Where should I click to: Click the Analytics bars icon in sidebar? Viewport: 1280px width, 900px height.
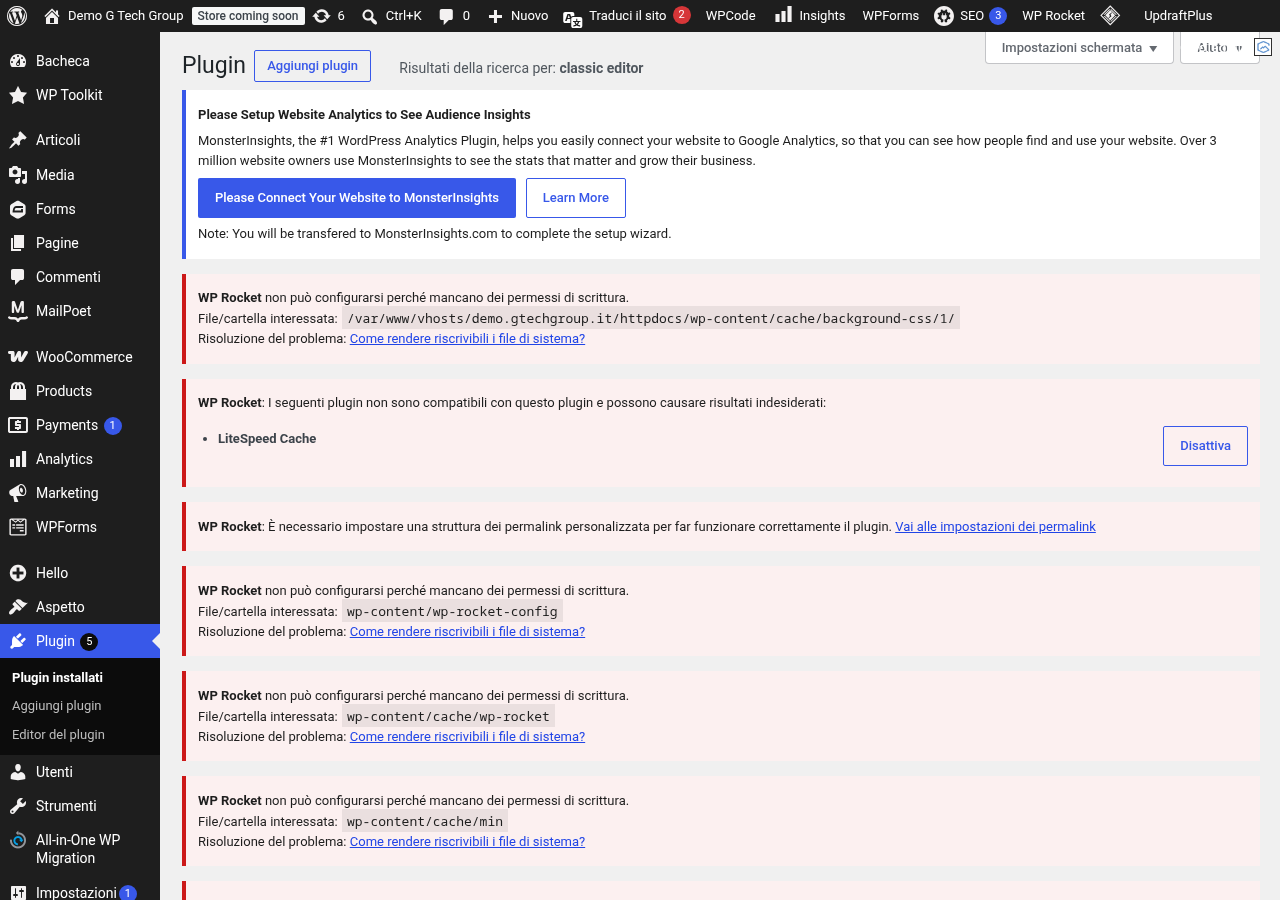(x=18, y=459)
